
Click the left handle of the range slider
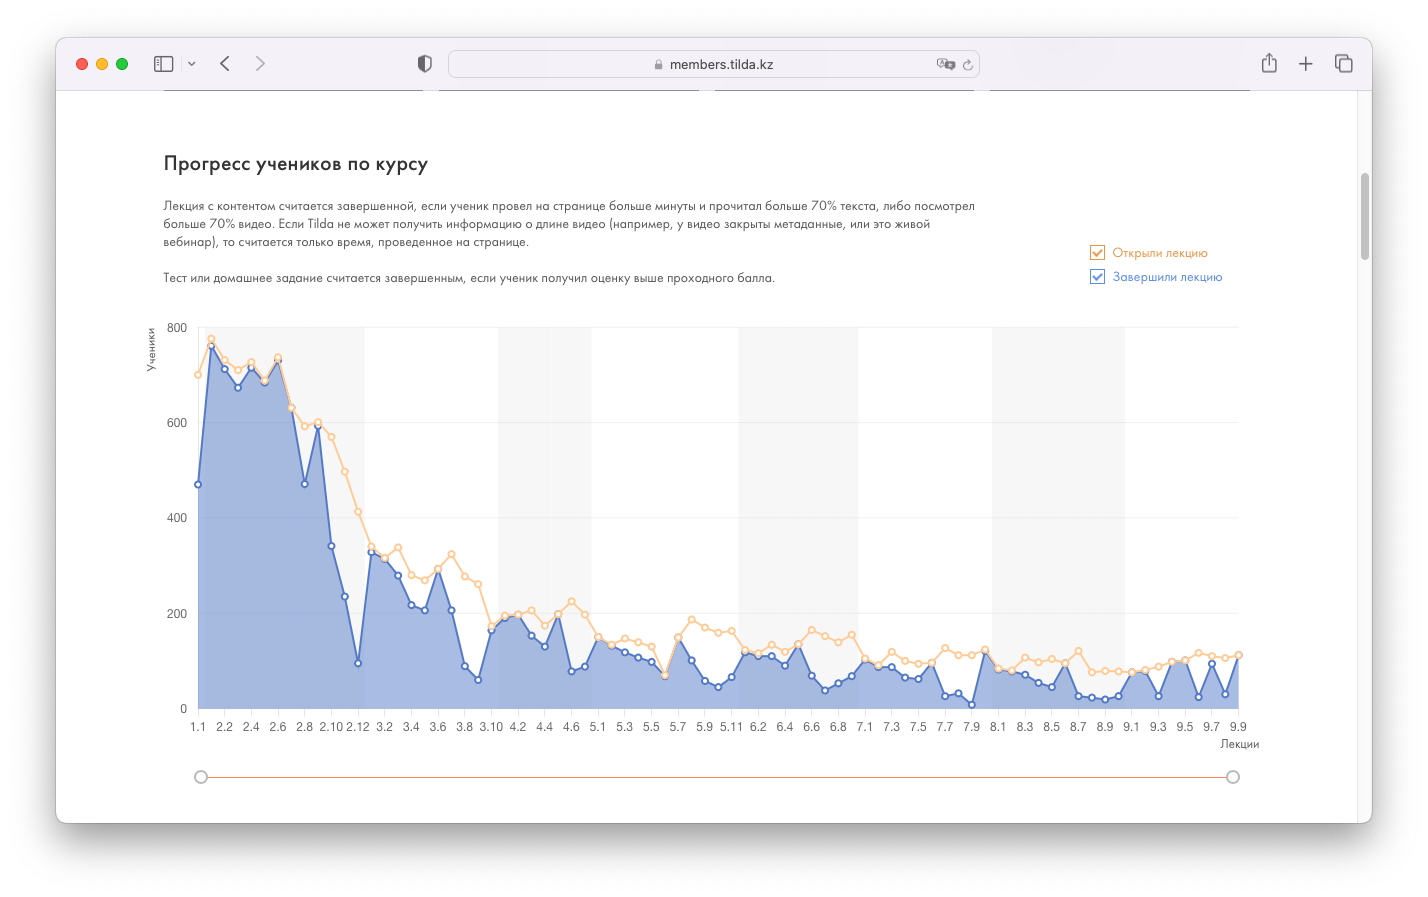pos(201,777)
